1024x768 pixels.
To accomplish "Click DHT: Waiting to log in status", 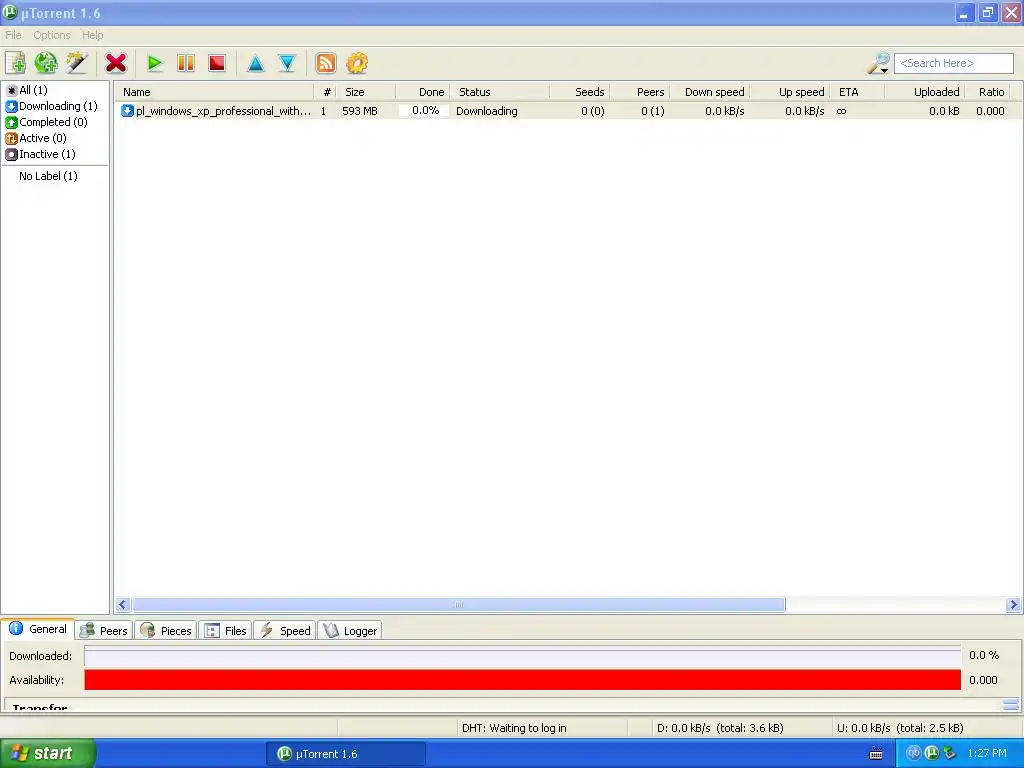I will (x=514, y=728).
